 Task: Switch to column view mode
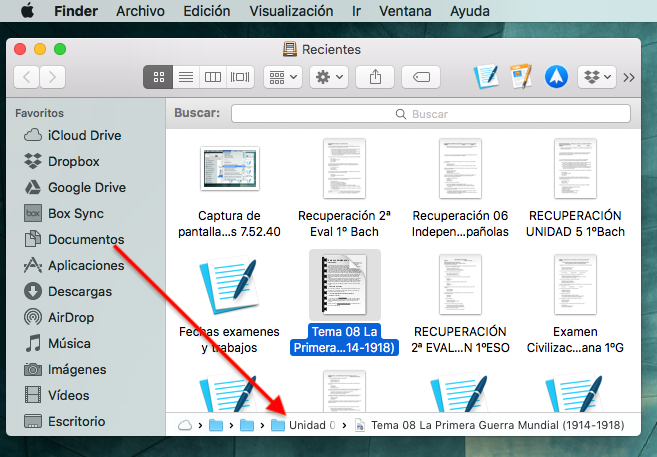tap(213, 77)
